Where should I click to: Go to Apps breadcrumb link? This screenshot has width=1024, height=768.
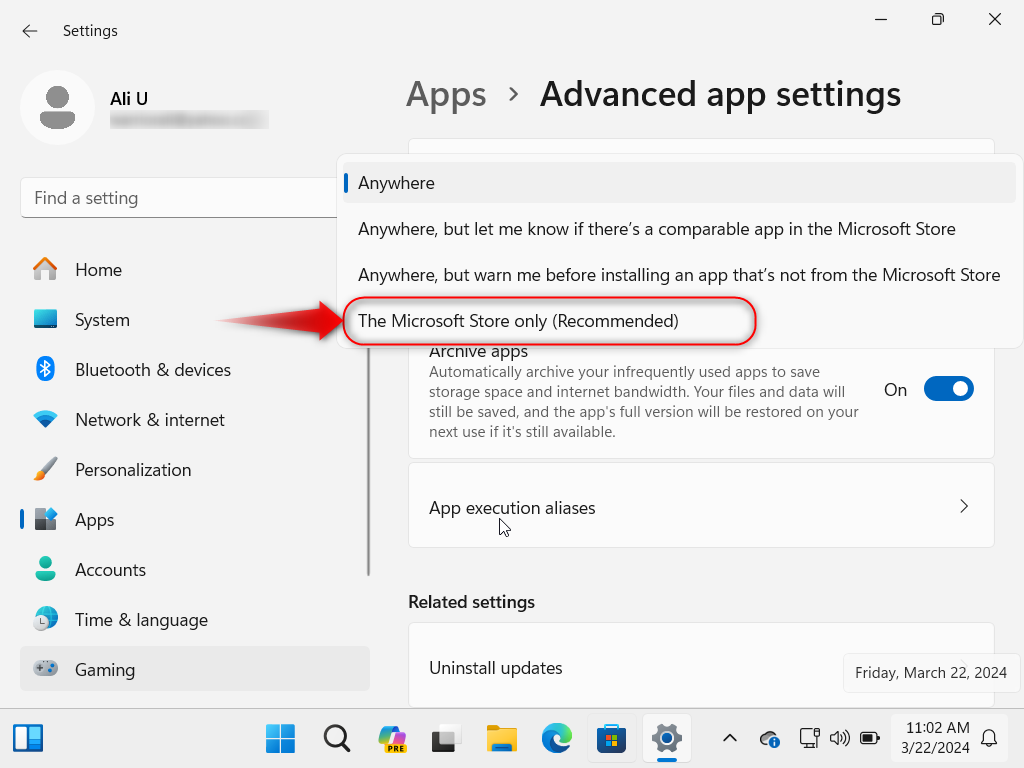[446, 95]
